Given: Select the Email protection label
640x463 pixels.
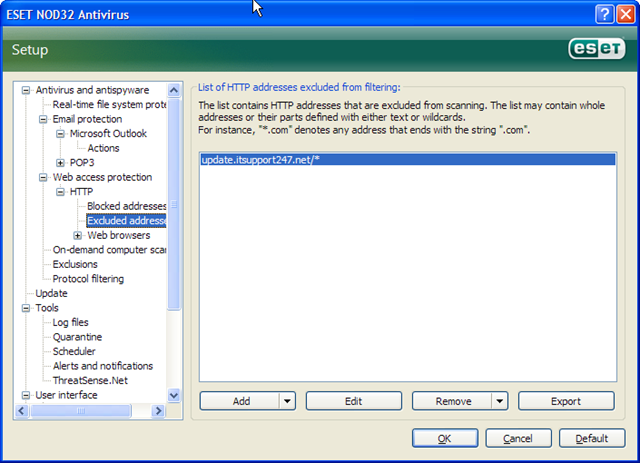Looking at the screenshot, I should 87,119.
